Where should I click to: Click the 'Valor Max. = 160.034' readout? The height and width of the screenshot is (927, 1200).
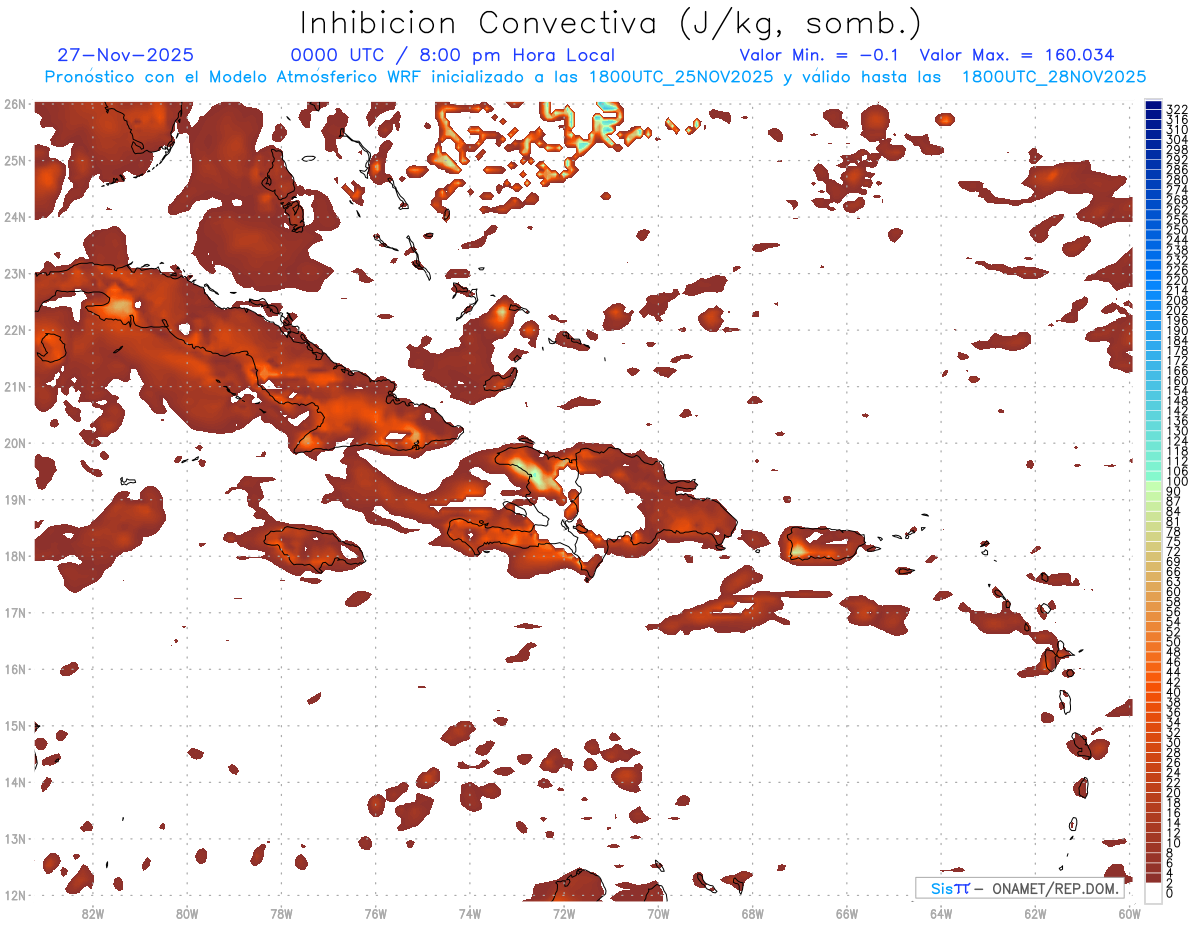click(x=1017, y=55)
